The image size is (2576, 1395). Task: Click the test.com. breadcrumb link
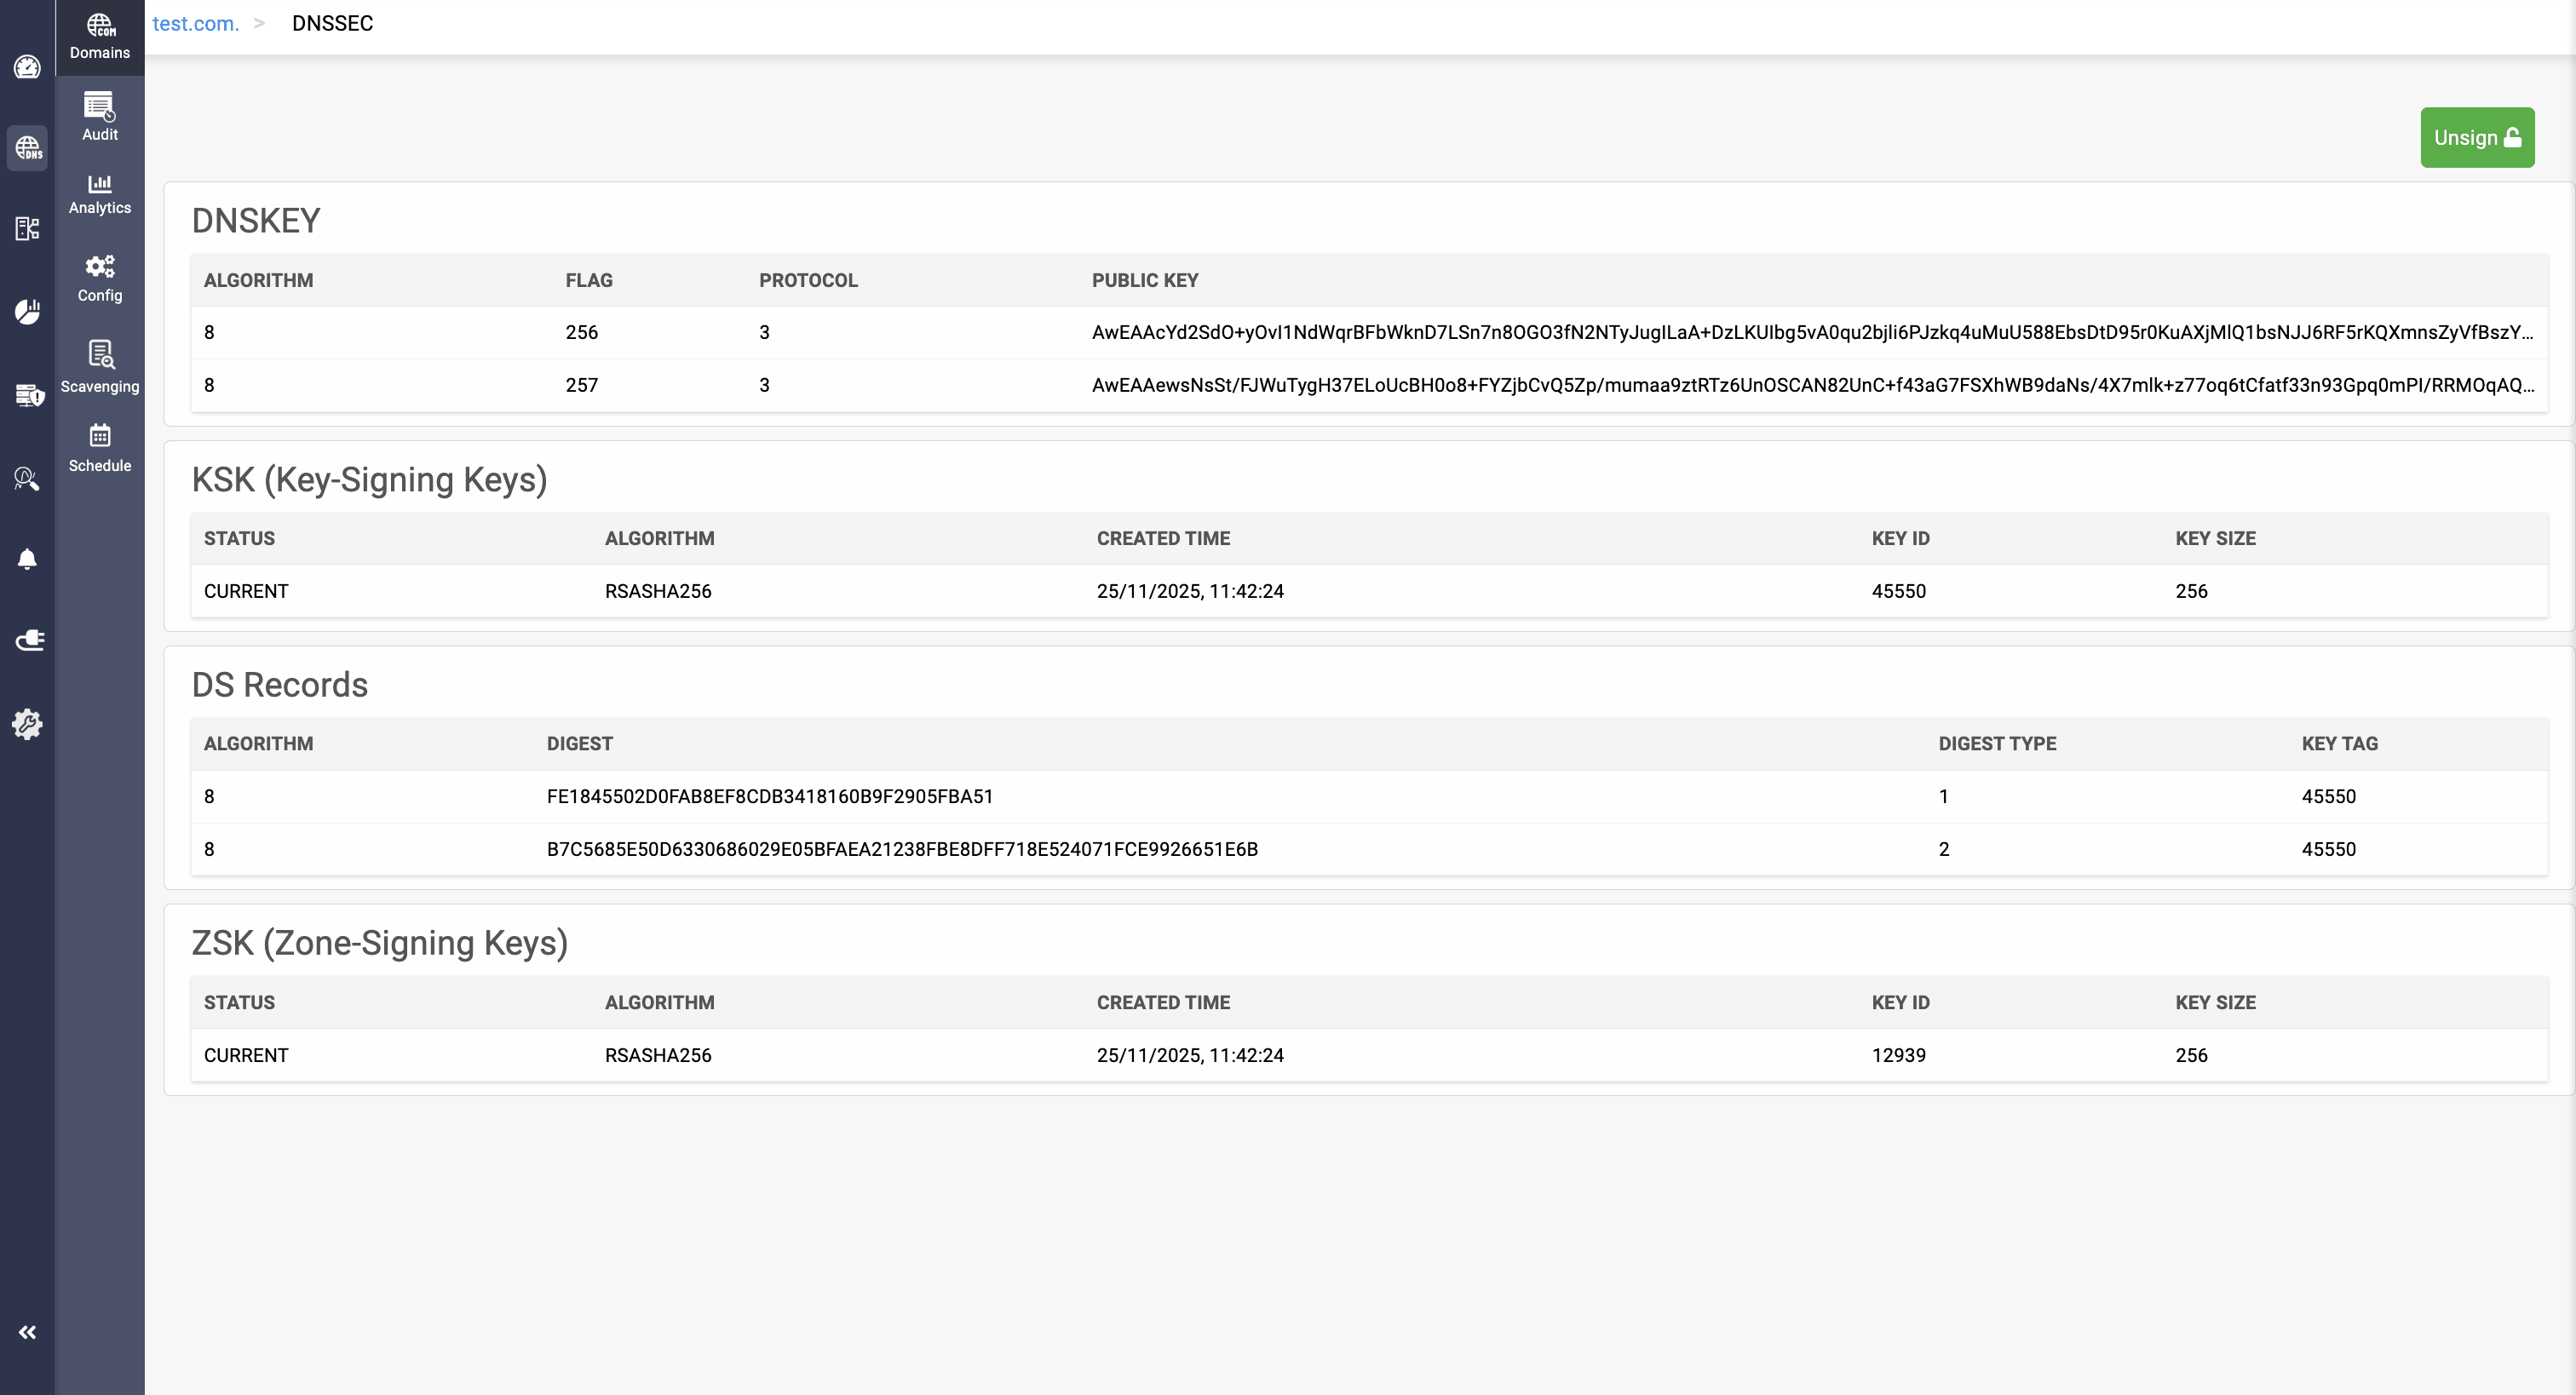pos(195,23)
